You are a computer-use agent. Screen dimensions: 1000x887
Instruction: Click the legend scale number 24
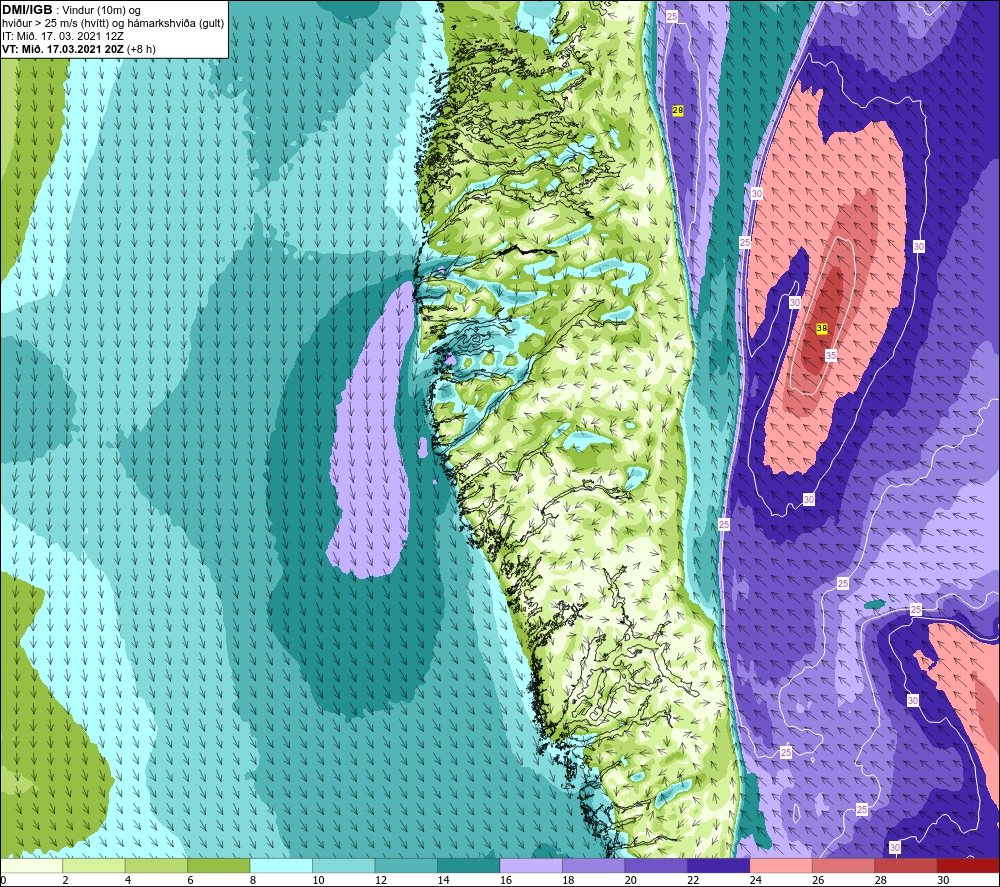(x=756, y=880)
